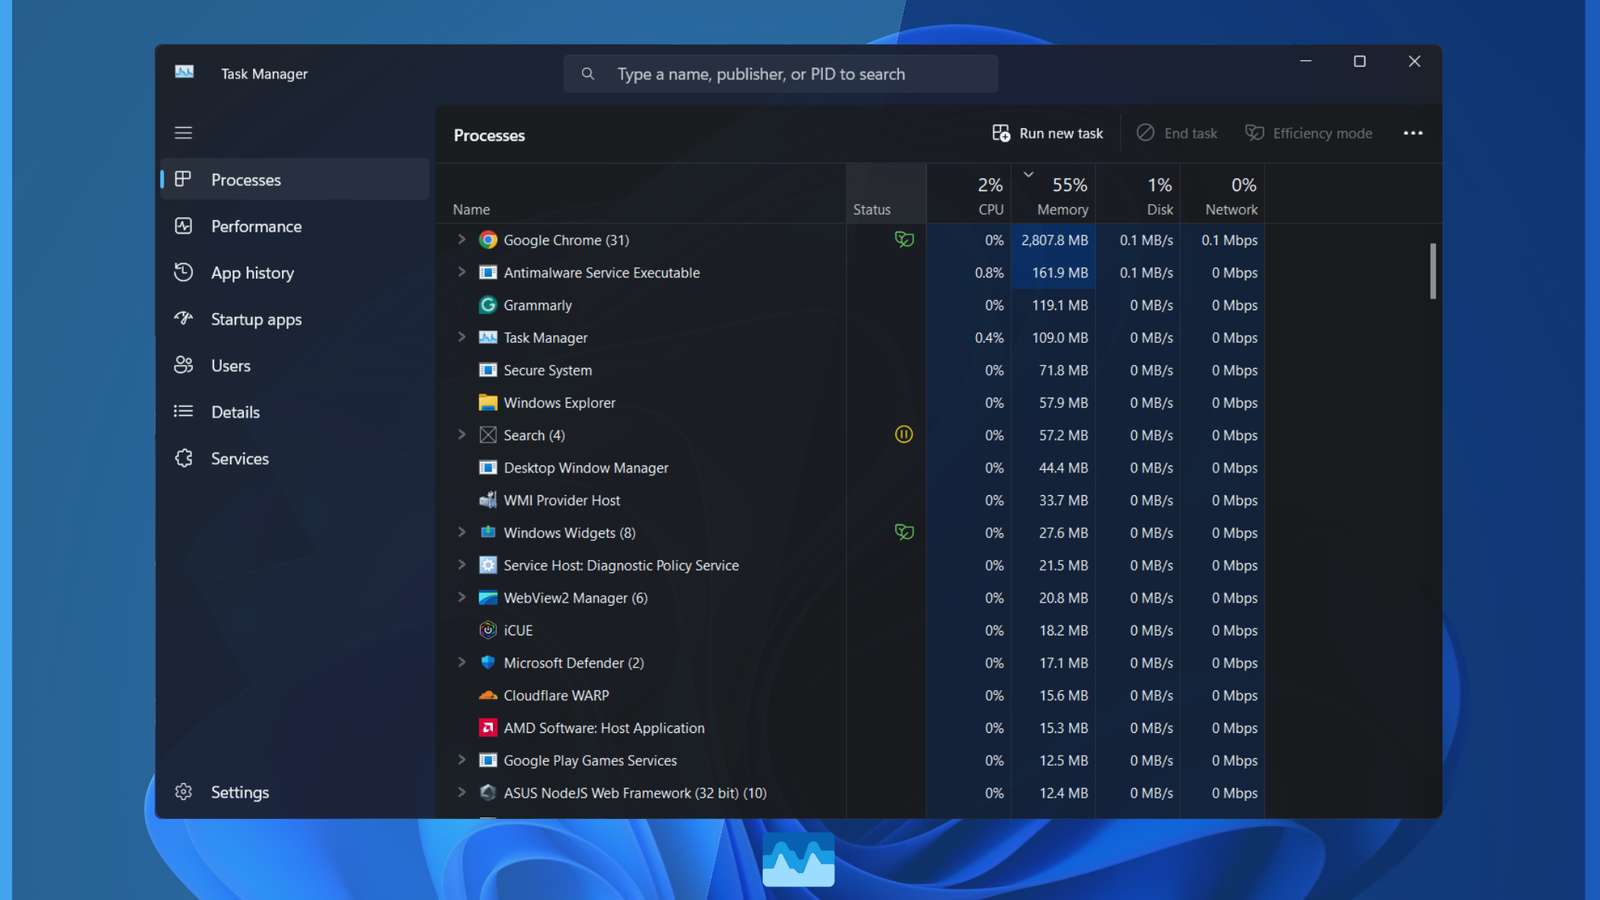Expand the ASUS NodeJS Web Framework group
This screenshot has height=900, width=1600.
(x=461, y=792)
